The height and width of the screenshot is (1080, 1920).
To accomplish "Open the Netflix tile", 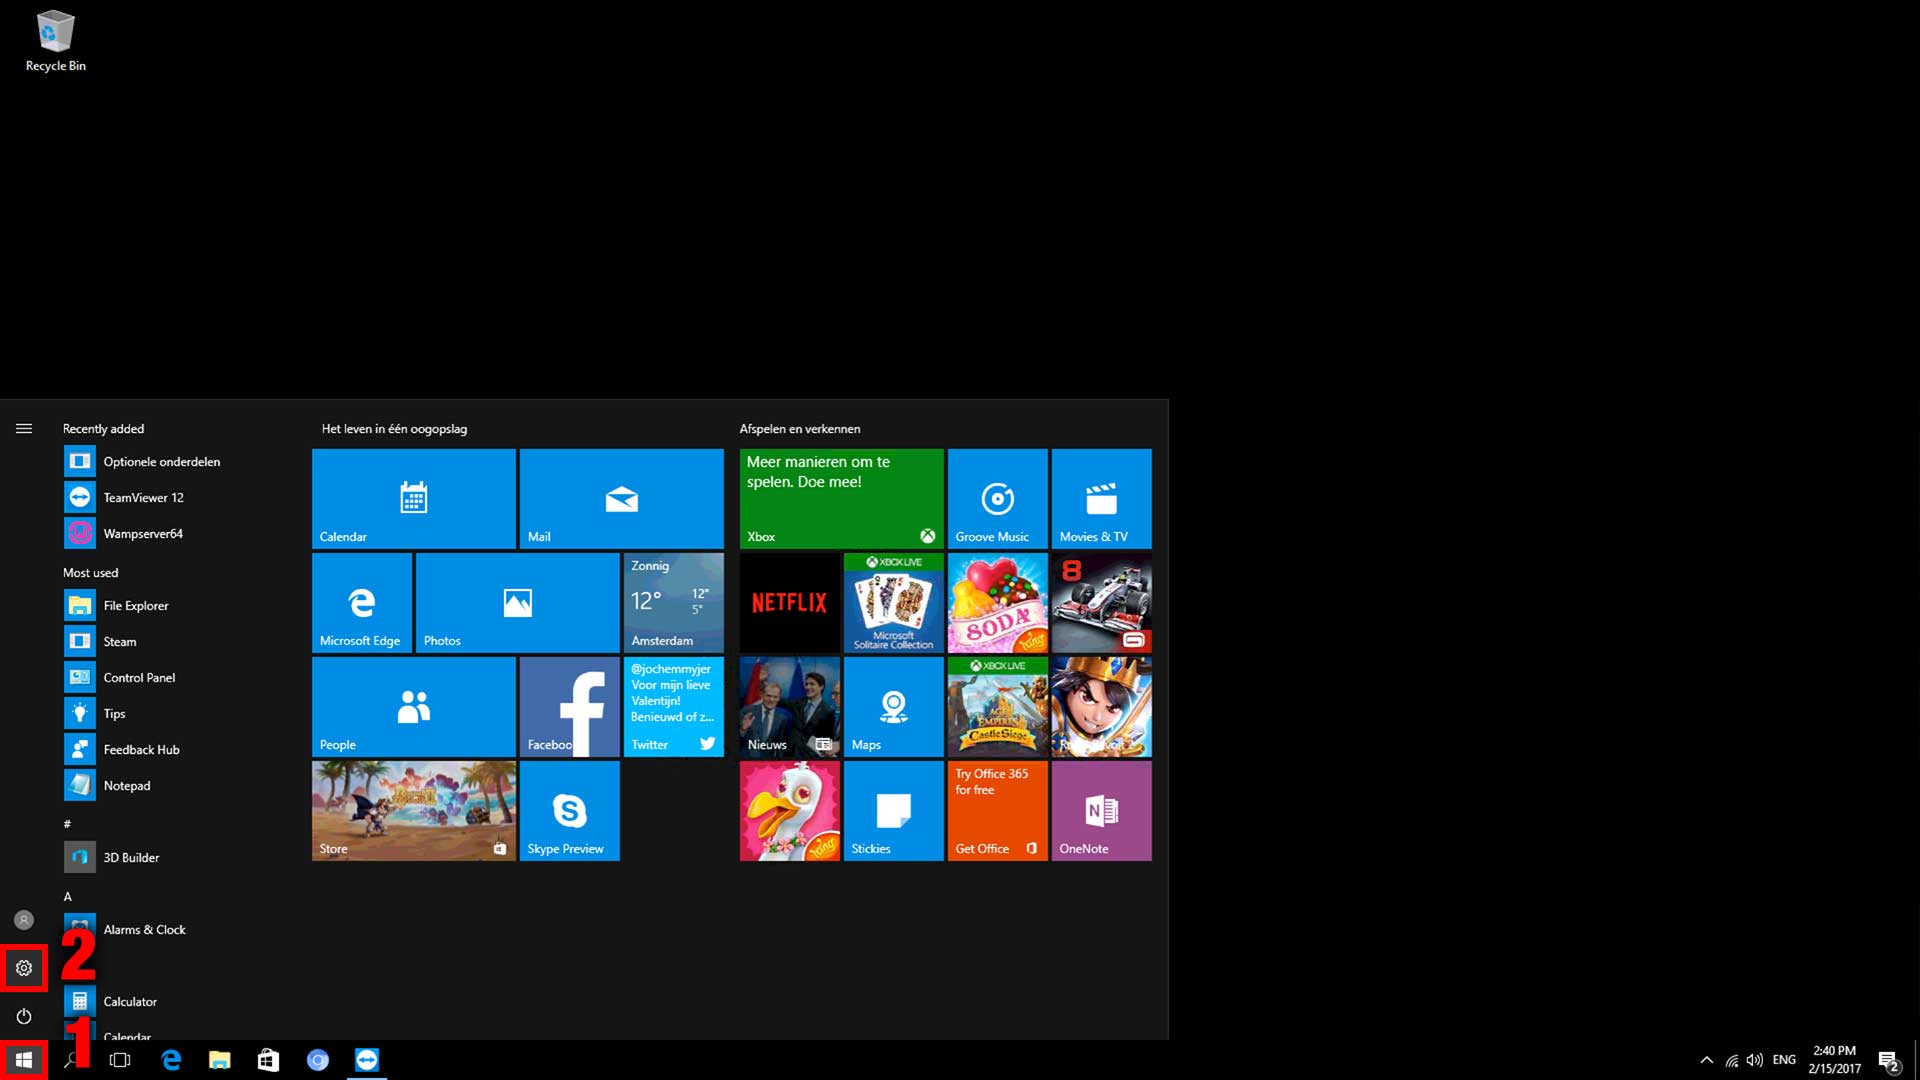I will (x=790, y=603).
